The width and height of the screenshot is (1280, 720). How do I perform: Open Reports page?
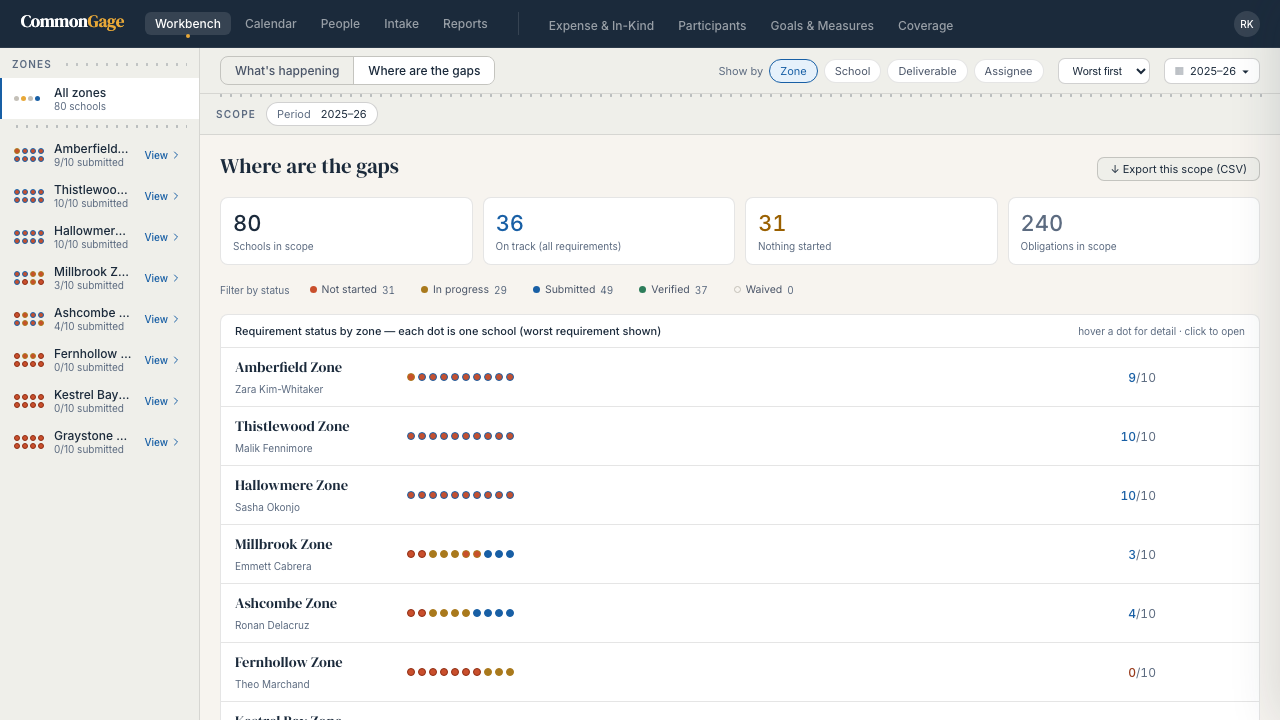[x=465, y=24]
